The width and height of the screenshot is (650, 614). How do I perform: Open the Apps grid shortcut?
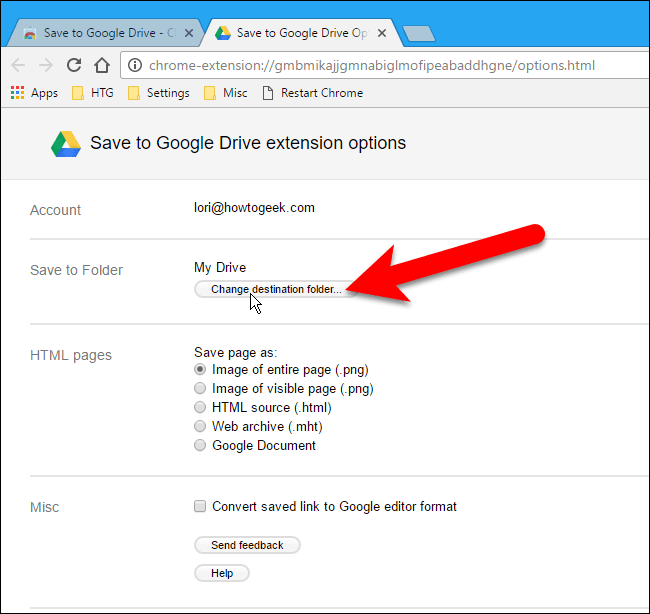pyautogui.click(x=34, y=93)
